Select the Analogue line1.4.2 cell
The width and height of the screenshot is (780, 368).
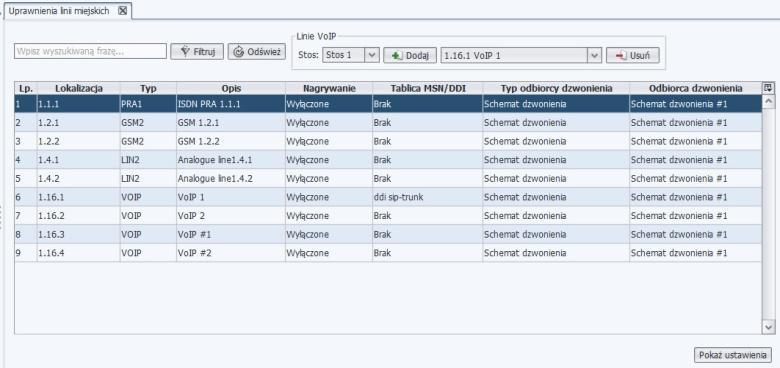[231, 178]
